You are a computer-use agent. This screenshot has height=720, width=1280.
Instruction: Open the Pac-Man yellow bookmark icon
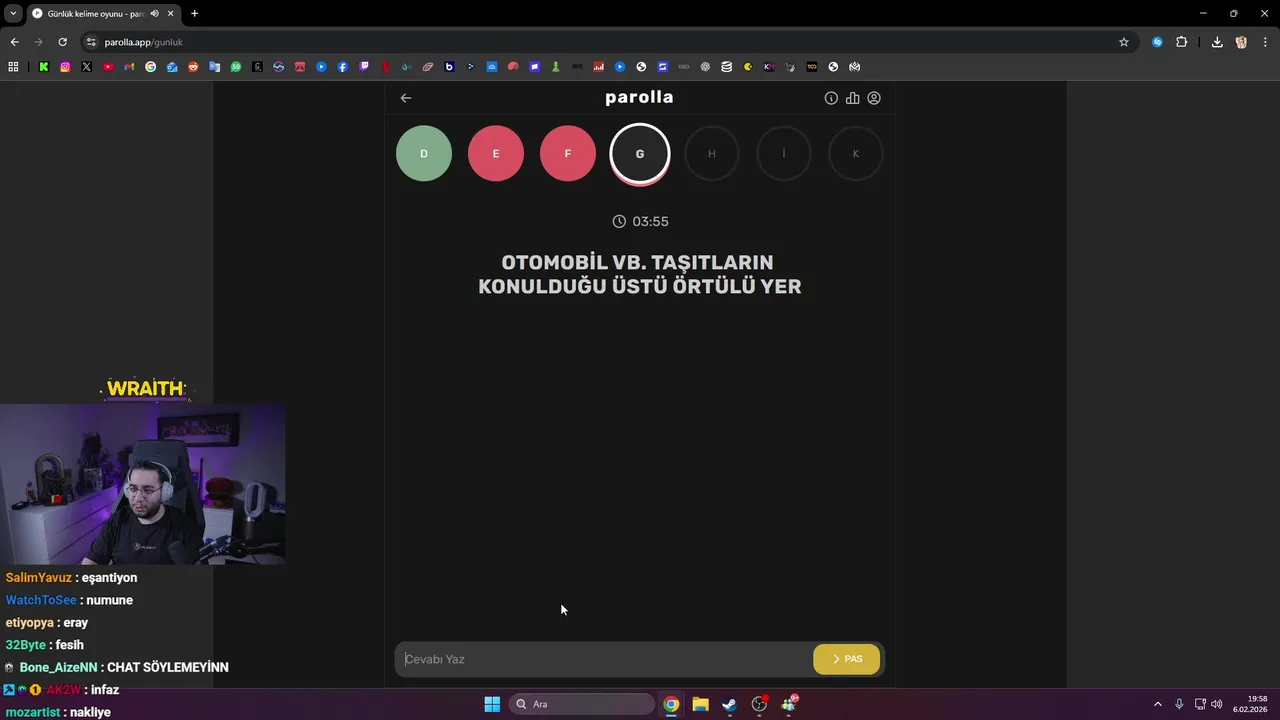coord(748,67)
